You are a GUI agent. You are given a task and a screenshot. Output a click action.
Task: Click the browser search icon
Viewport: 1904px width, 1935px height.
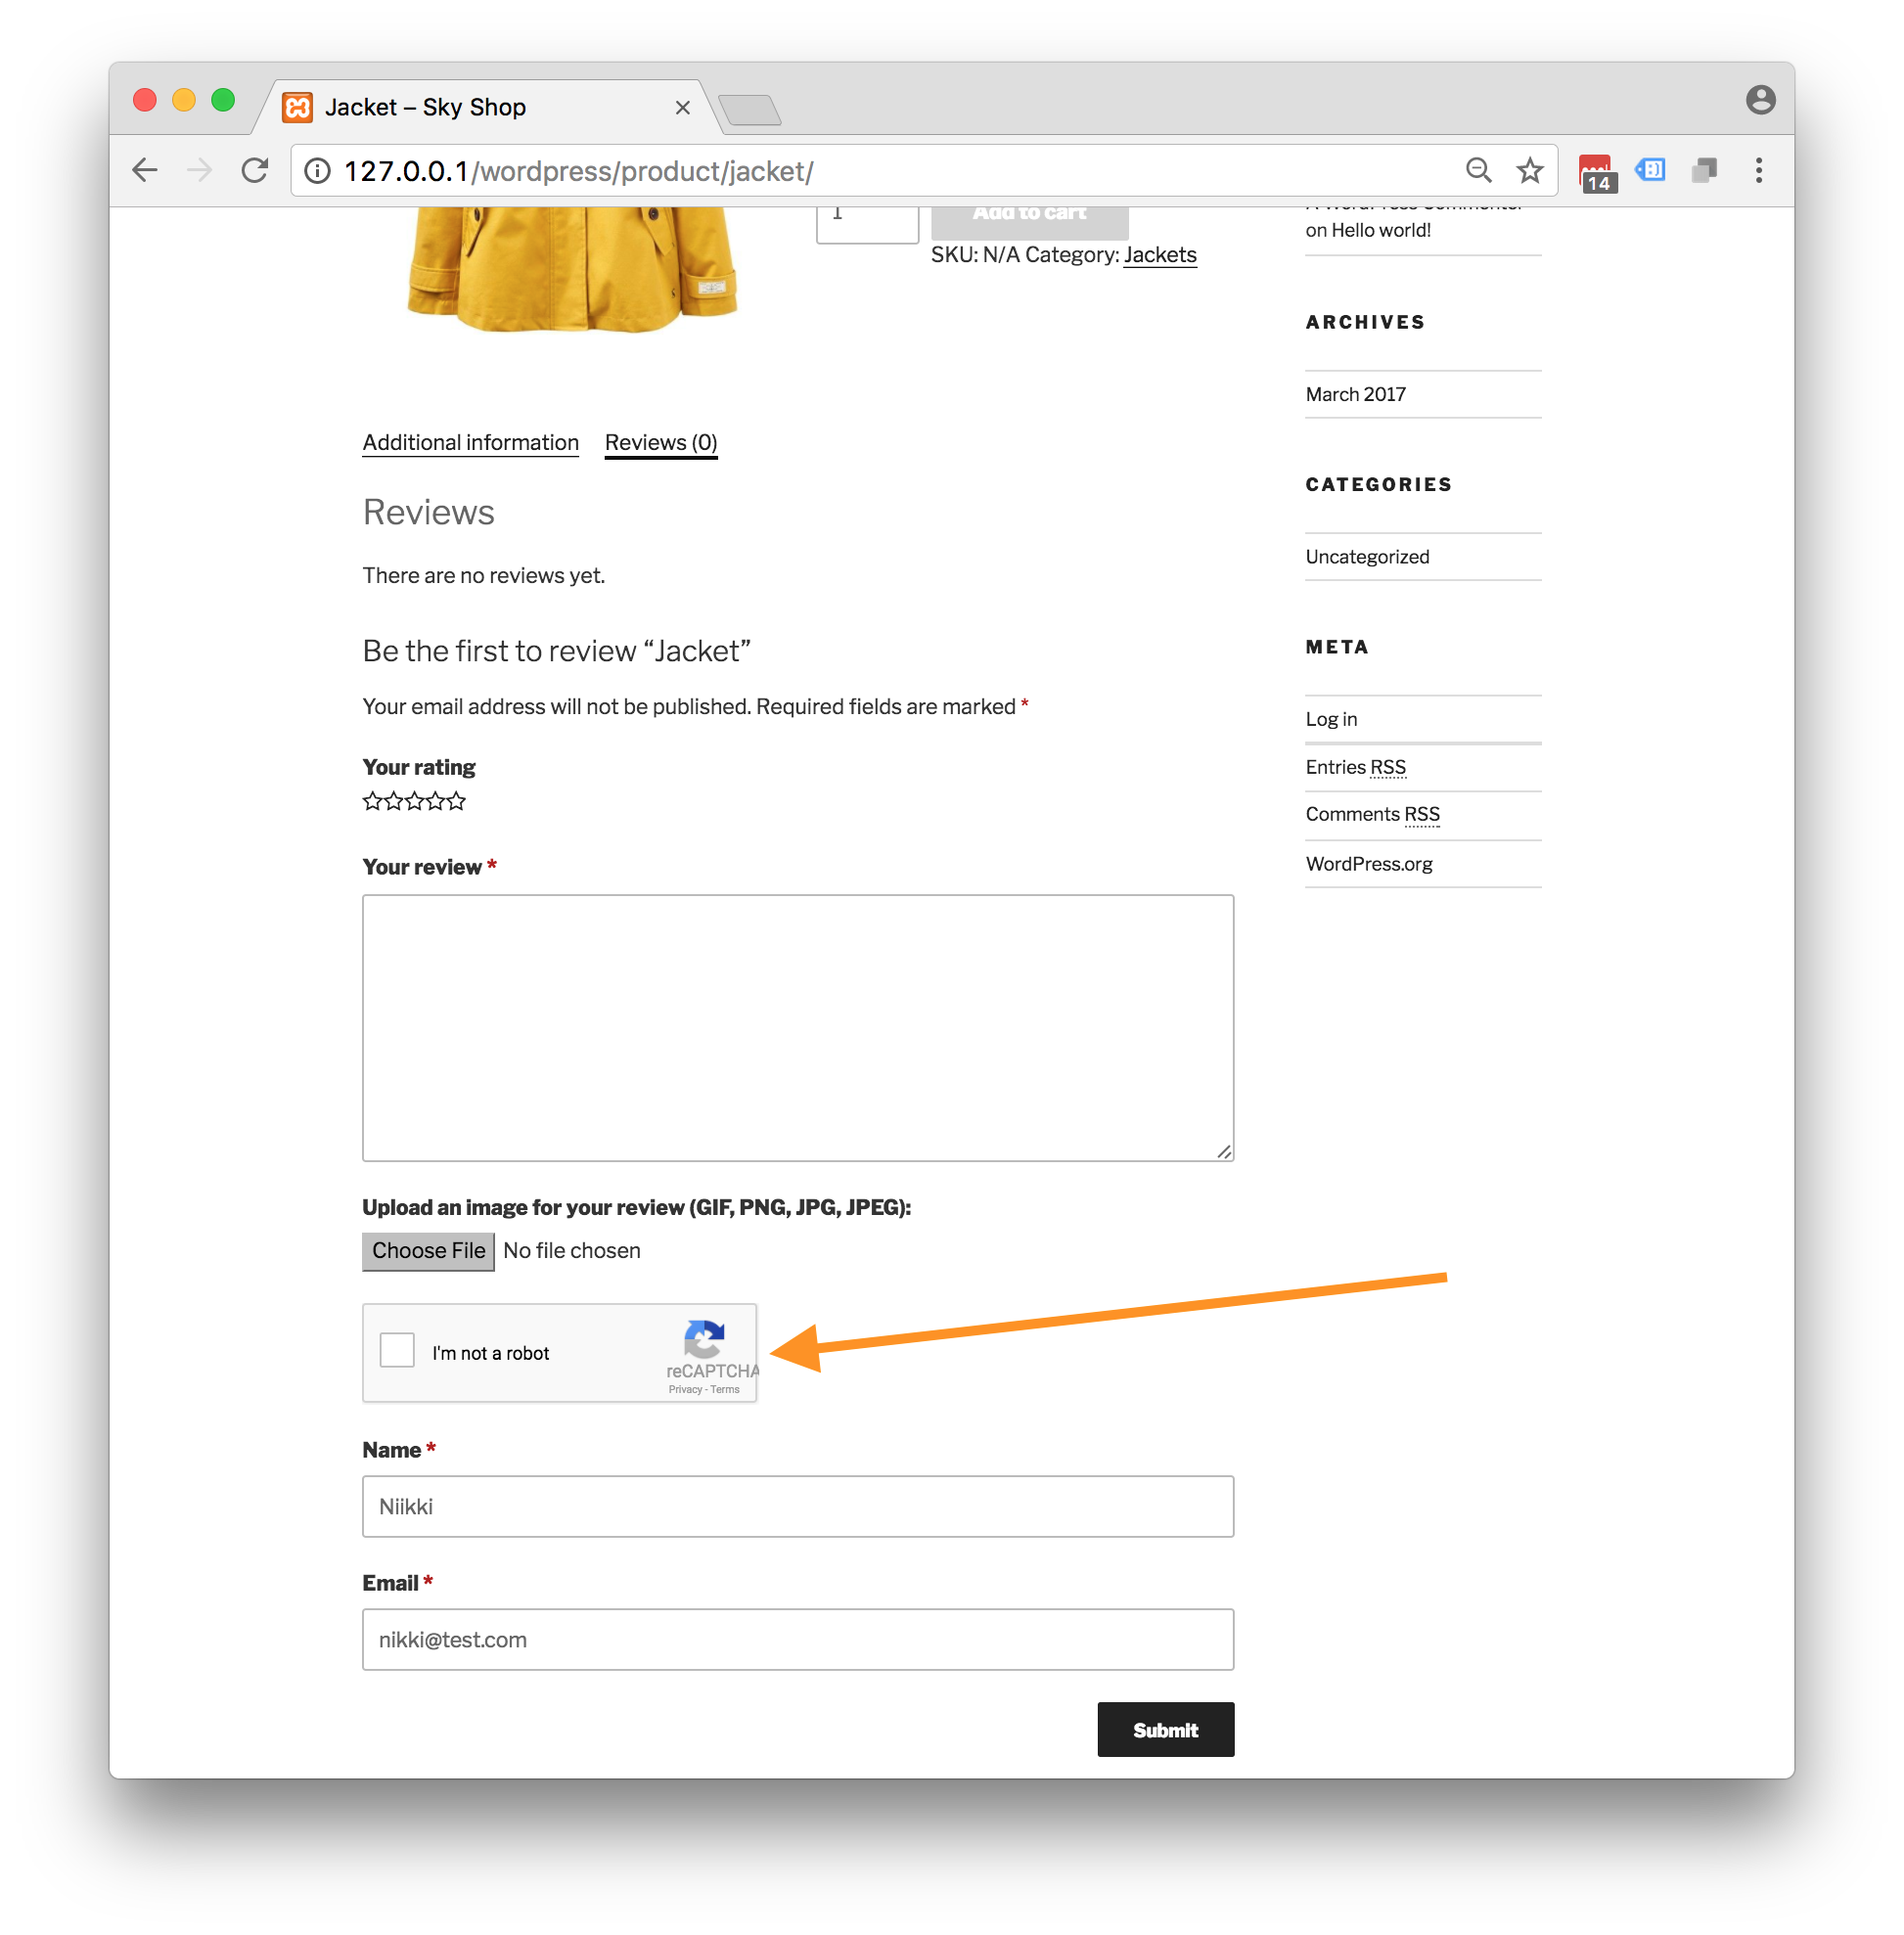(x=1480, y=169)
